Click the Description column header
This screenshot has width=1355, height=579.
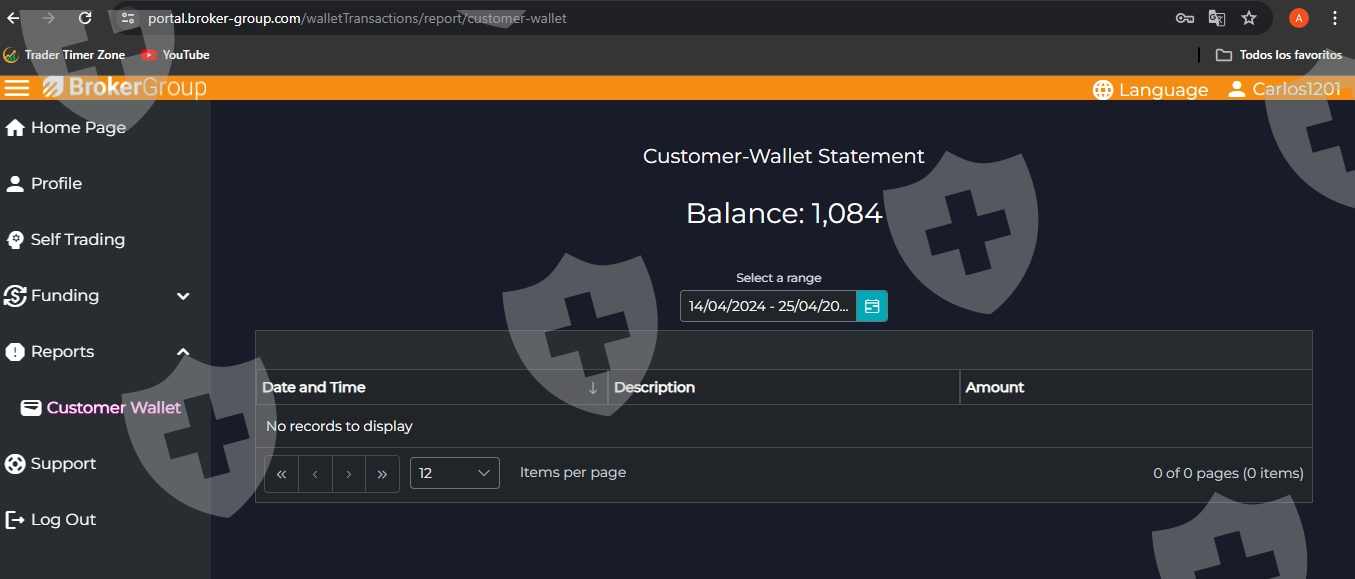(783, 387)
